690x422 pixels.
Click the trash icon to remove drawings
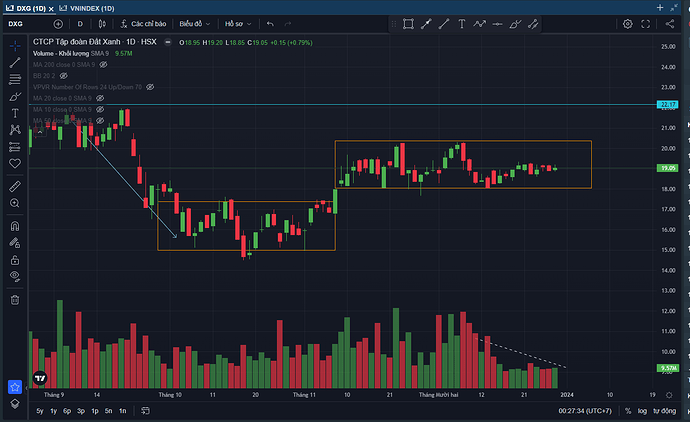coord(15,299)
